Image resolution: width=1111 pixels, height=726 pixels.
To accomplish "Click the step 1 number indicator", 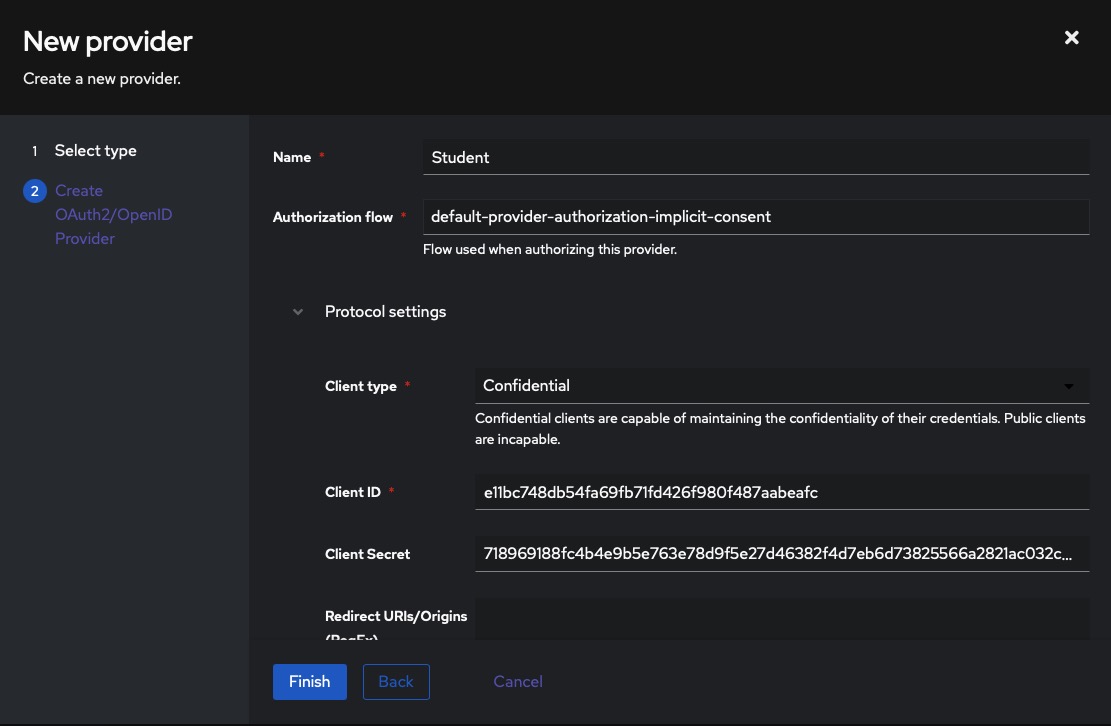I will click(34, 150).
